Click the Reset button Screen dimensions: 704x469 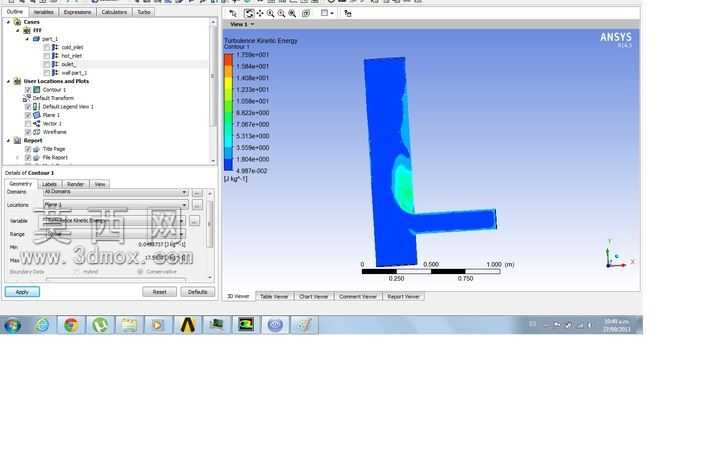[x=159, y=292]
